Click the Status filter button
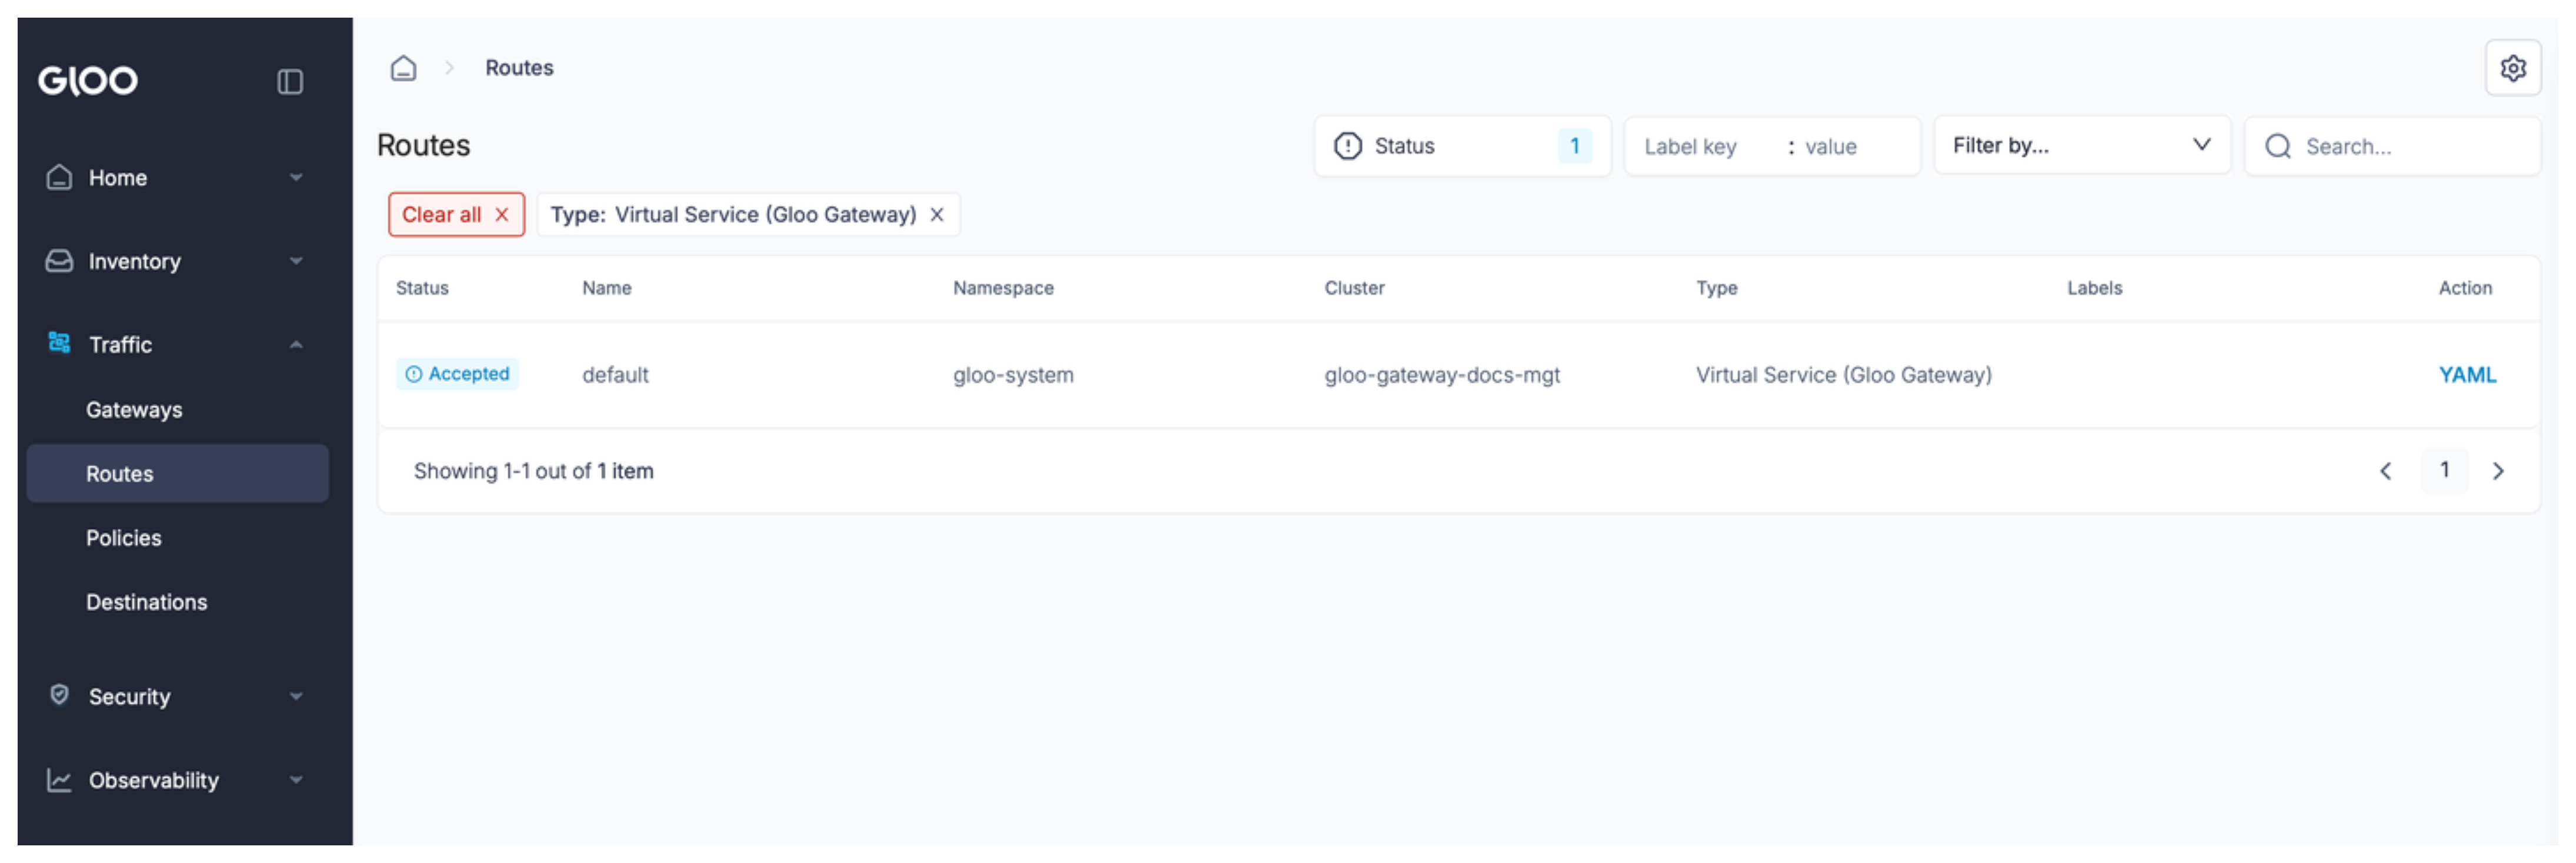2576x863 pixels. 1462,146
